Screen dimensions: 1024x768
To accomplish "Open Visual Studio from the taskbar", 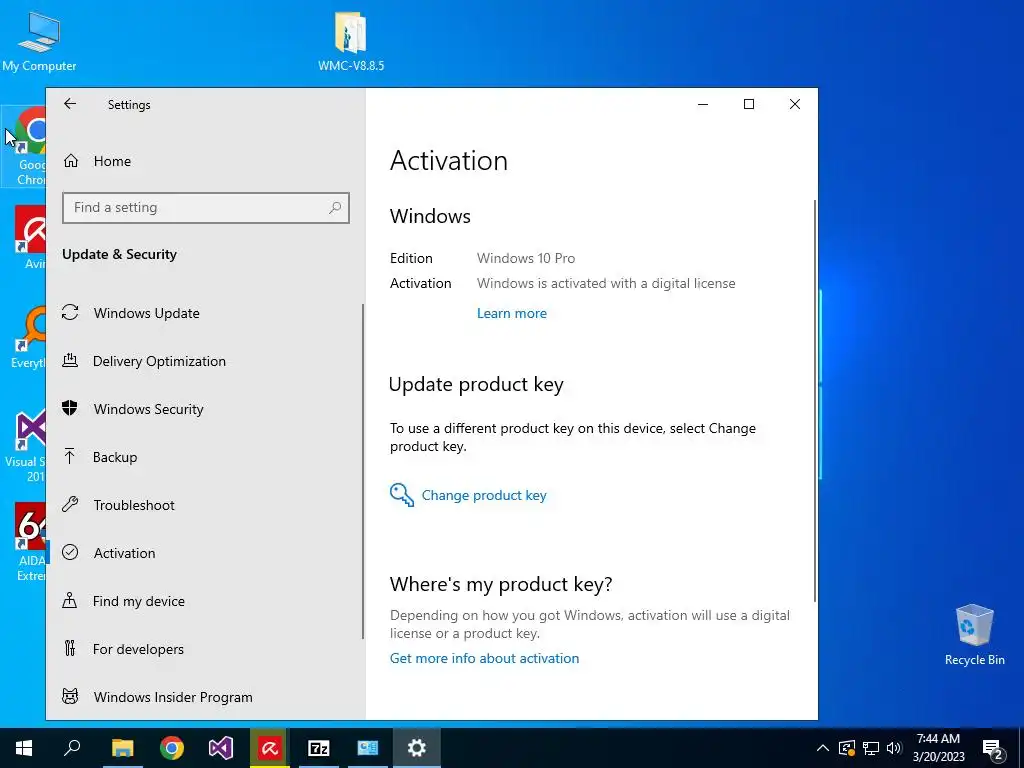I will tap(221, 748).
